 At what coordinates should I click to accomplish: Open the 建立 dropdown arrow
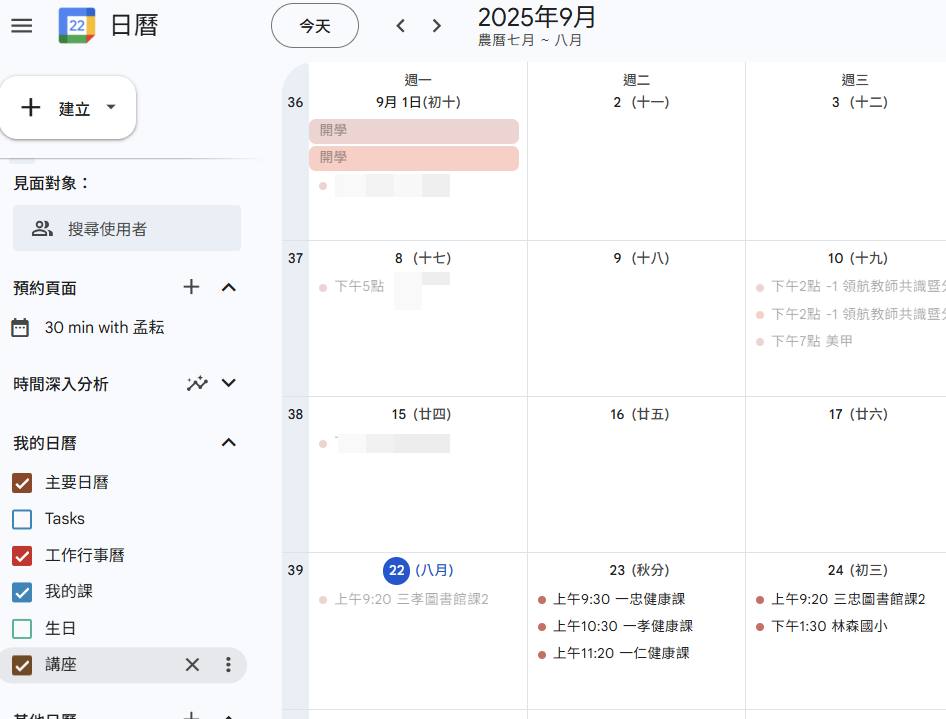[x=111, y=107]
